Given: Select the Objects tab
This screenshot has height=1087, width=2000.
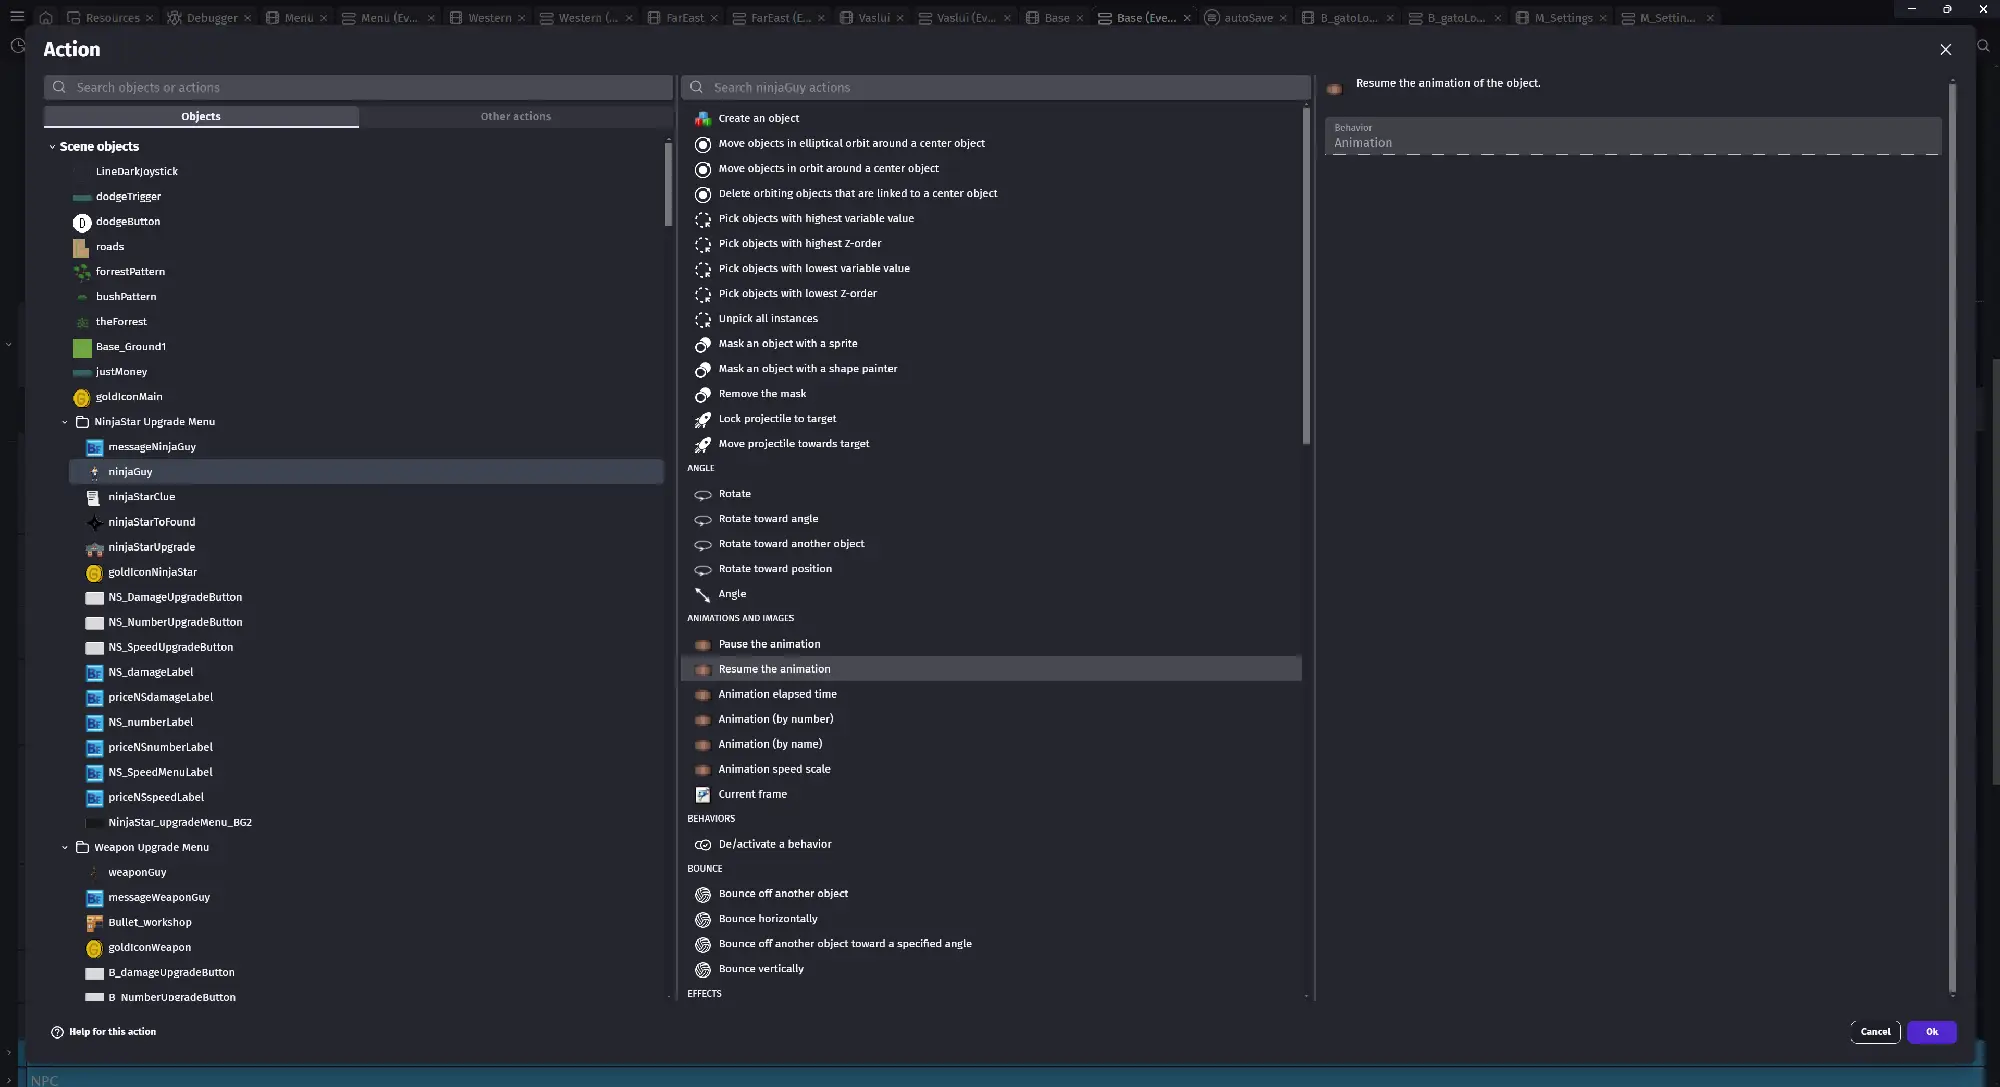Looking at the screenshot, I should 201,117.
